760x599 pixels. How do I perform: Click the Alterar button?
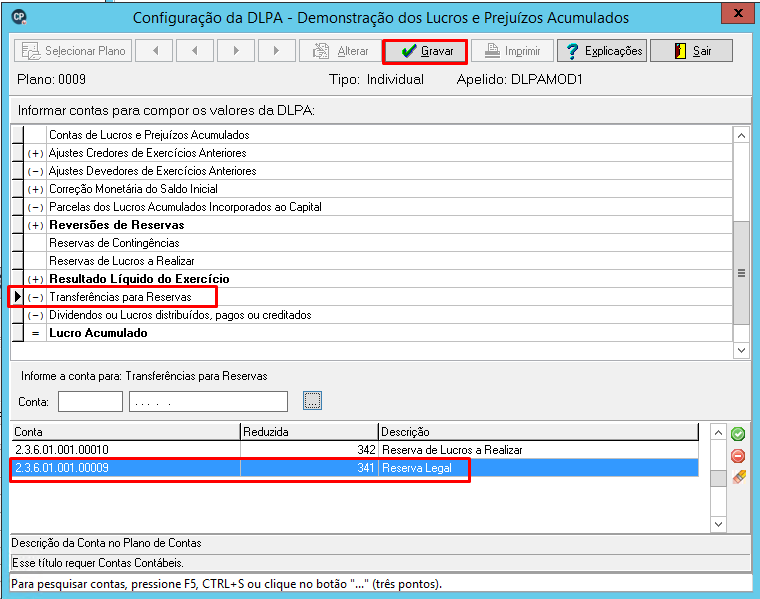[340, 51]
